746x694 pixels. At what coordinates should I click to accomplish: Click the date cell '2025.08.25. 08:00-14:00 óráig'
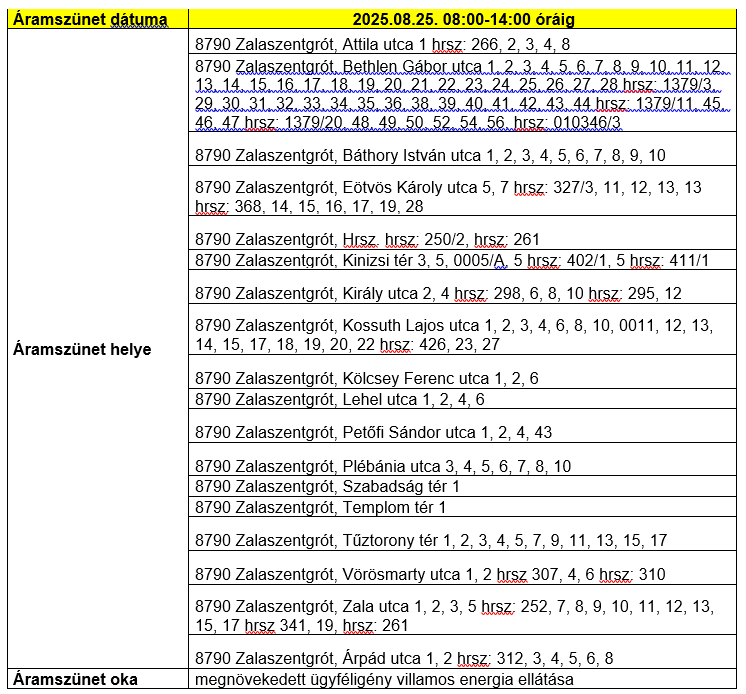(x=462, y=19)
